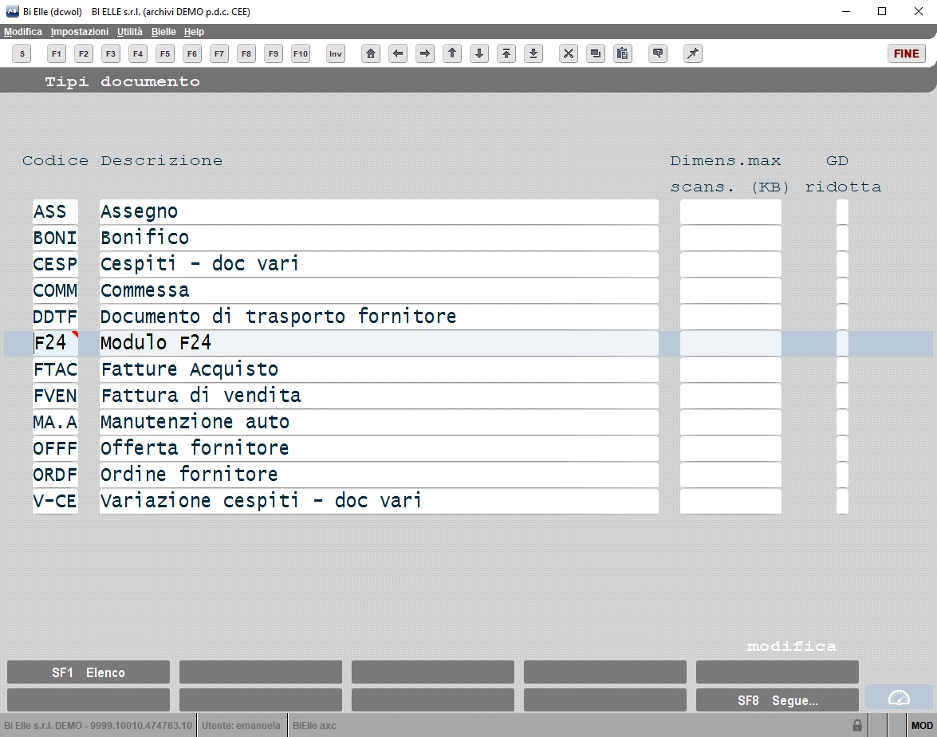The image size is (937, 737).
Task: Click the F9 toolbar key
Action: 273,54
